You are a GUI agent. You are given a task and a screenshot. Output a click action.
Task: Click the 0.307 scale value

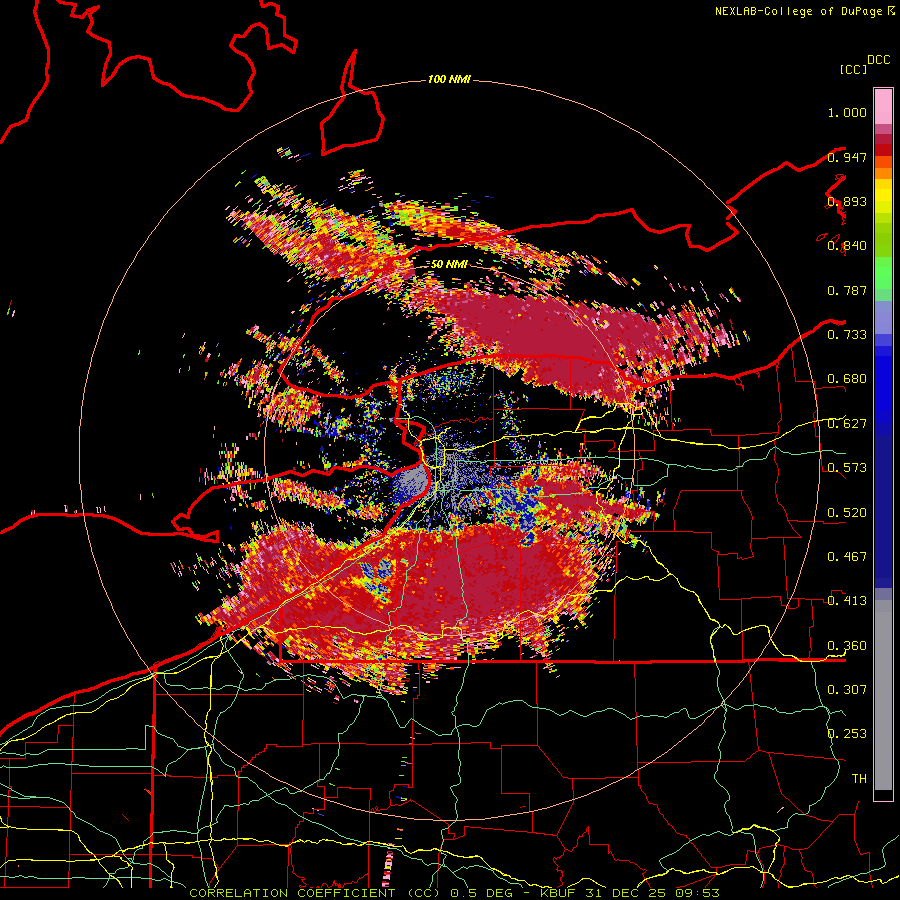pyautogui.click(x=847, y=689)
